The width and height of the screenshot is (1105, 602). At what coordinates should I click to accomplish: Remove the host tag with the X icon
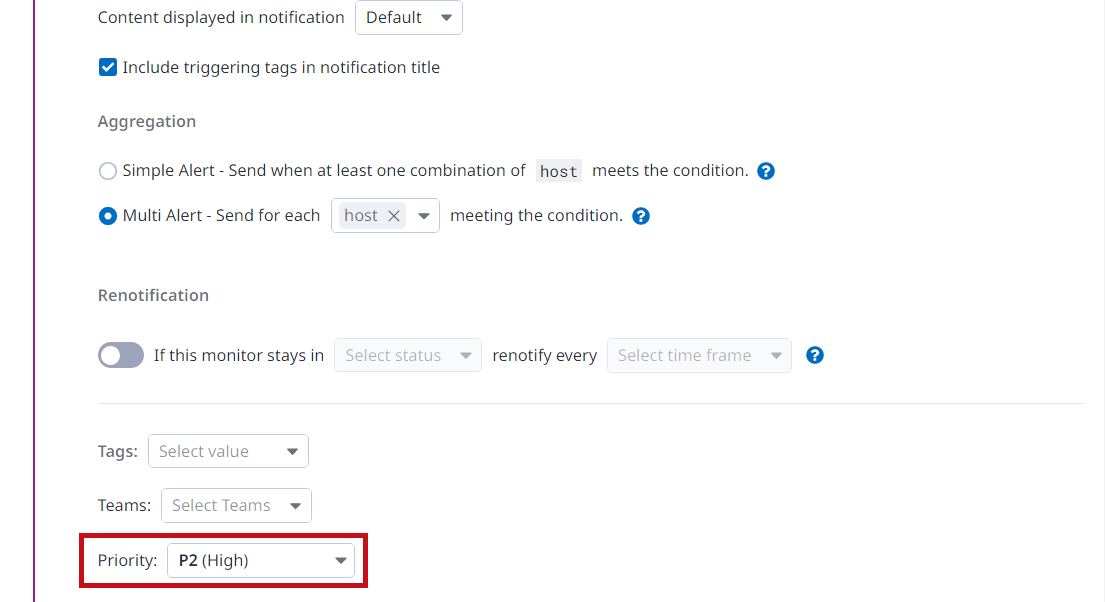(394, 216)
